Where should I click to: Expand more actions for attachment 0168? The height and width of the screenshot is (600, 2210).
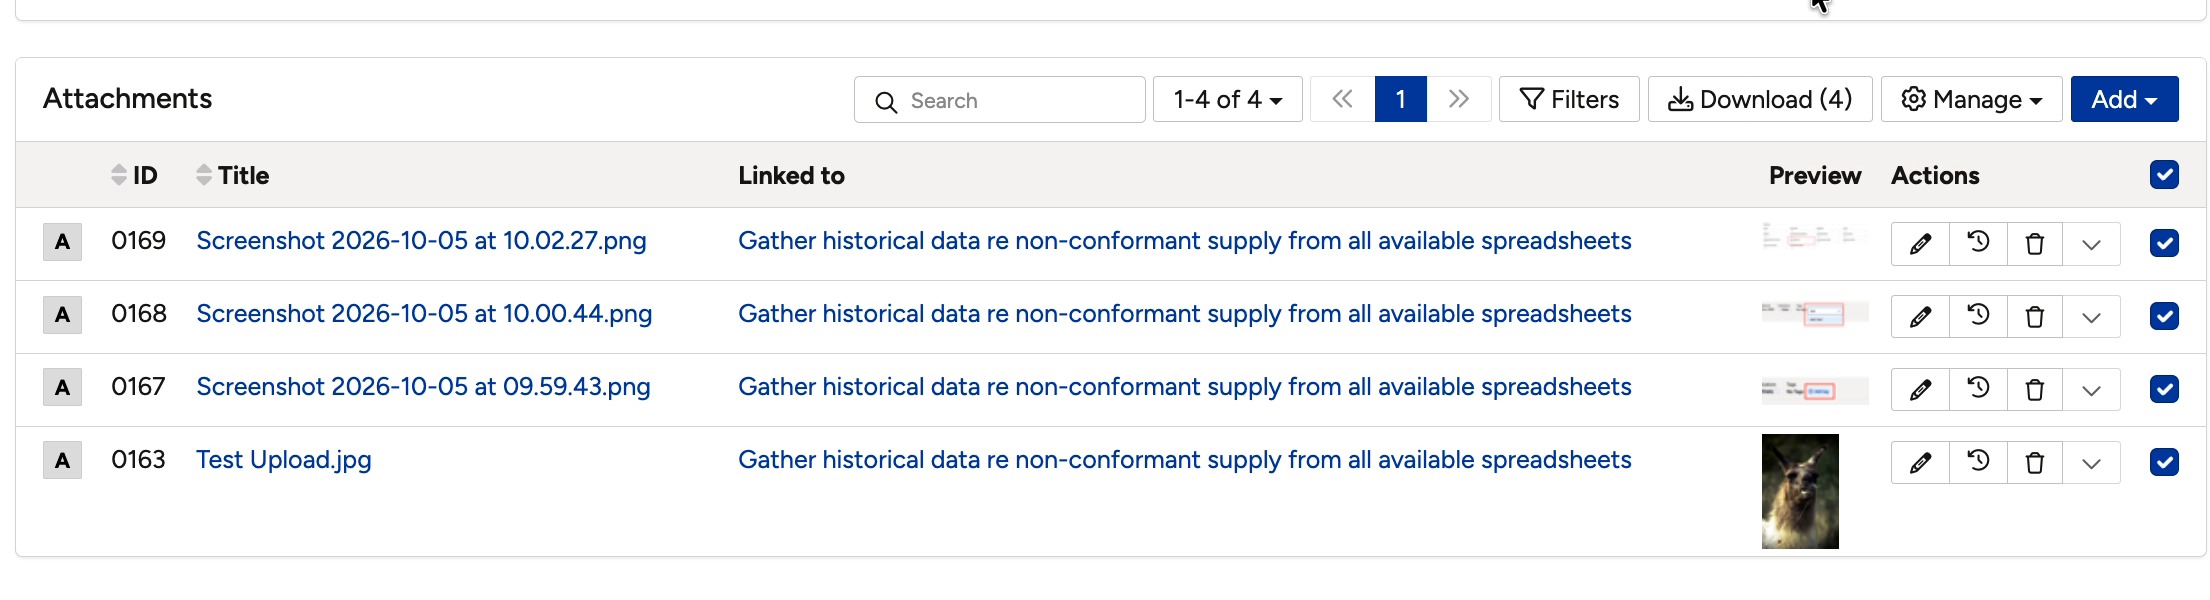click(x=2091, y=317)
